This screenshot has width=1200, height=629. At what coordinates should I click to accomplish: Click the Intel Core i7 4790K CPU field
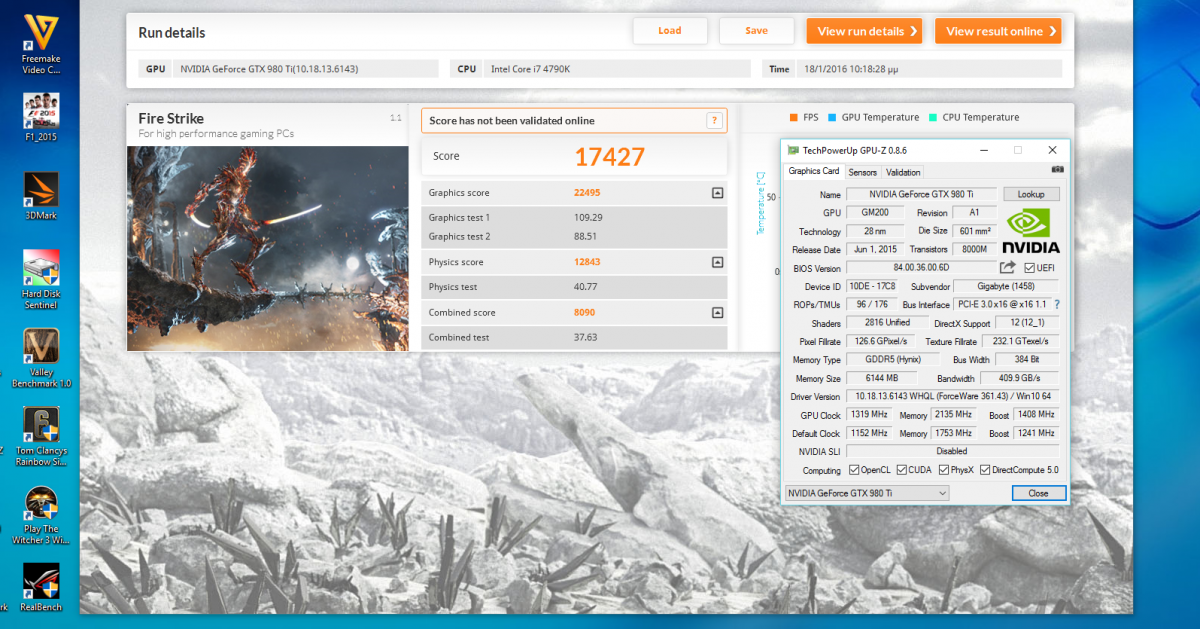click(617, 69)
